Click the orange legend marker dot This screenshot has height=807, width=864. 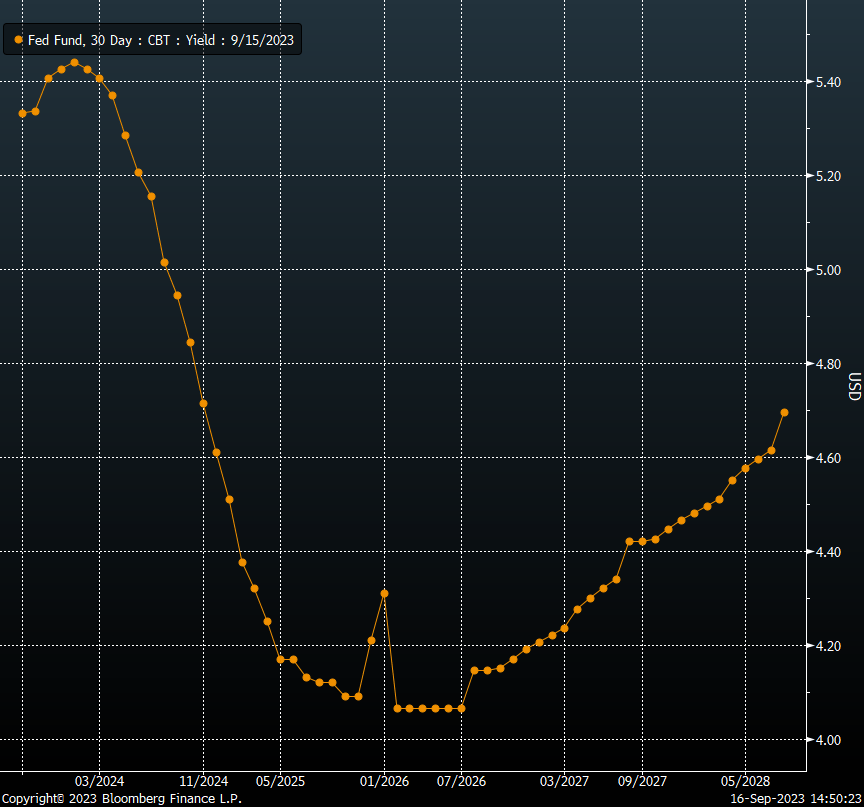tap(18, 40)
